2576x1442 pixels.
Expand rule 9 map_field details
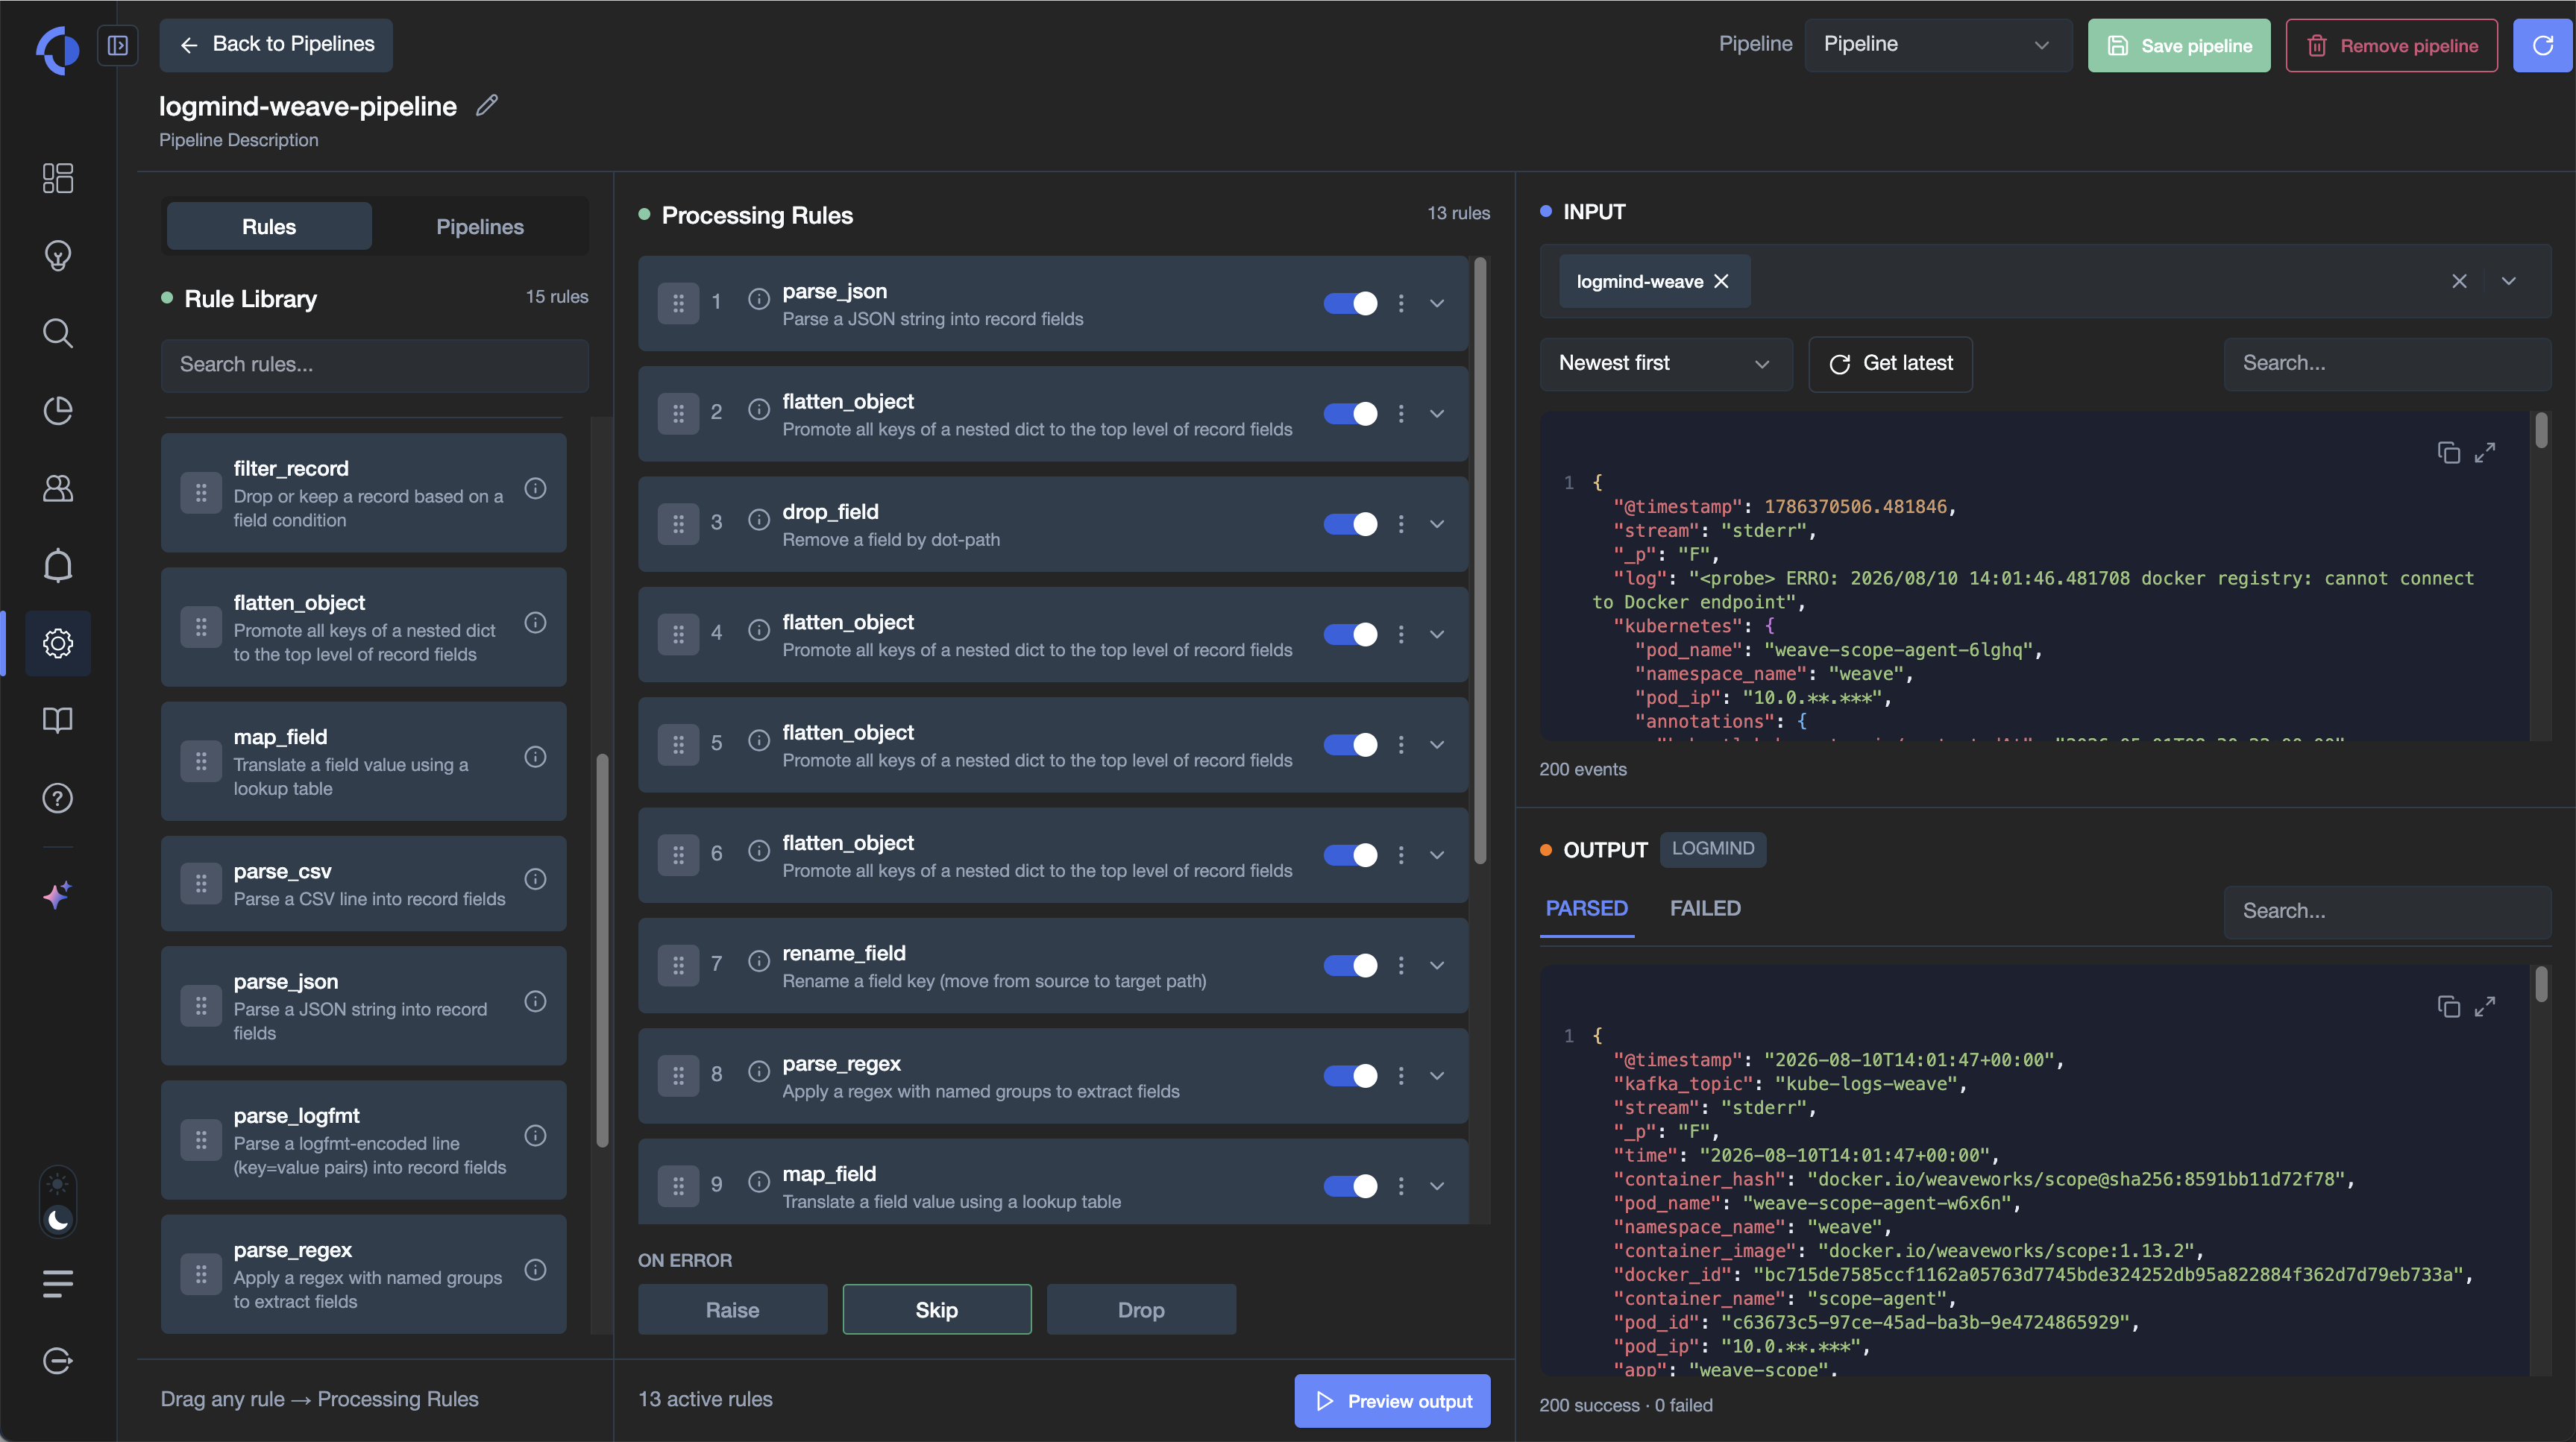(x=1437, y=1186)
